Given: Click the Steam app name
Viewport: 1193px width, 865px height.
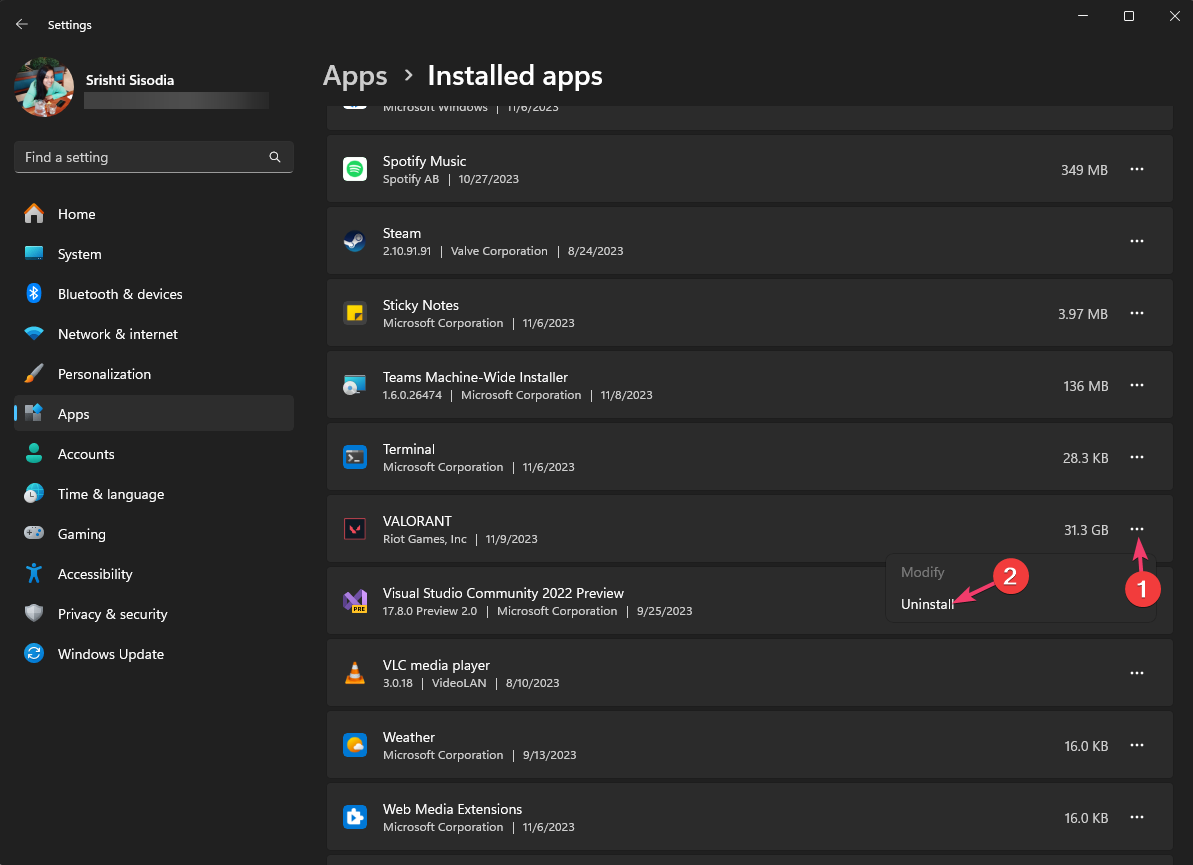Looking at the screenshot, I should point(402,233).
